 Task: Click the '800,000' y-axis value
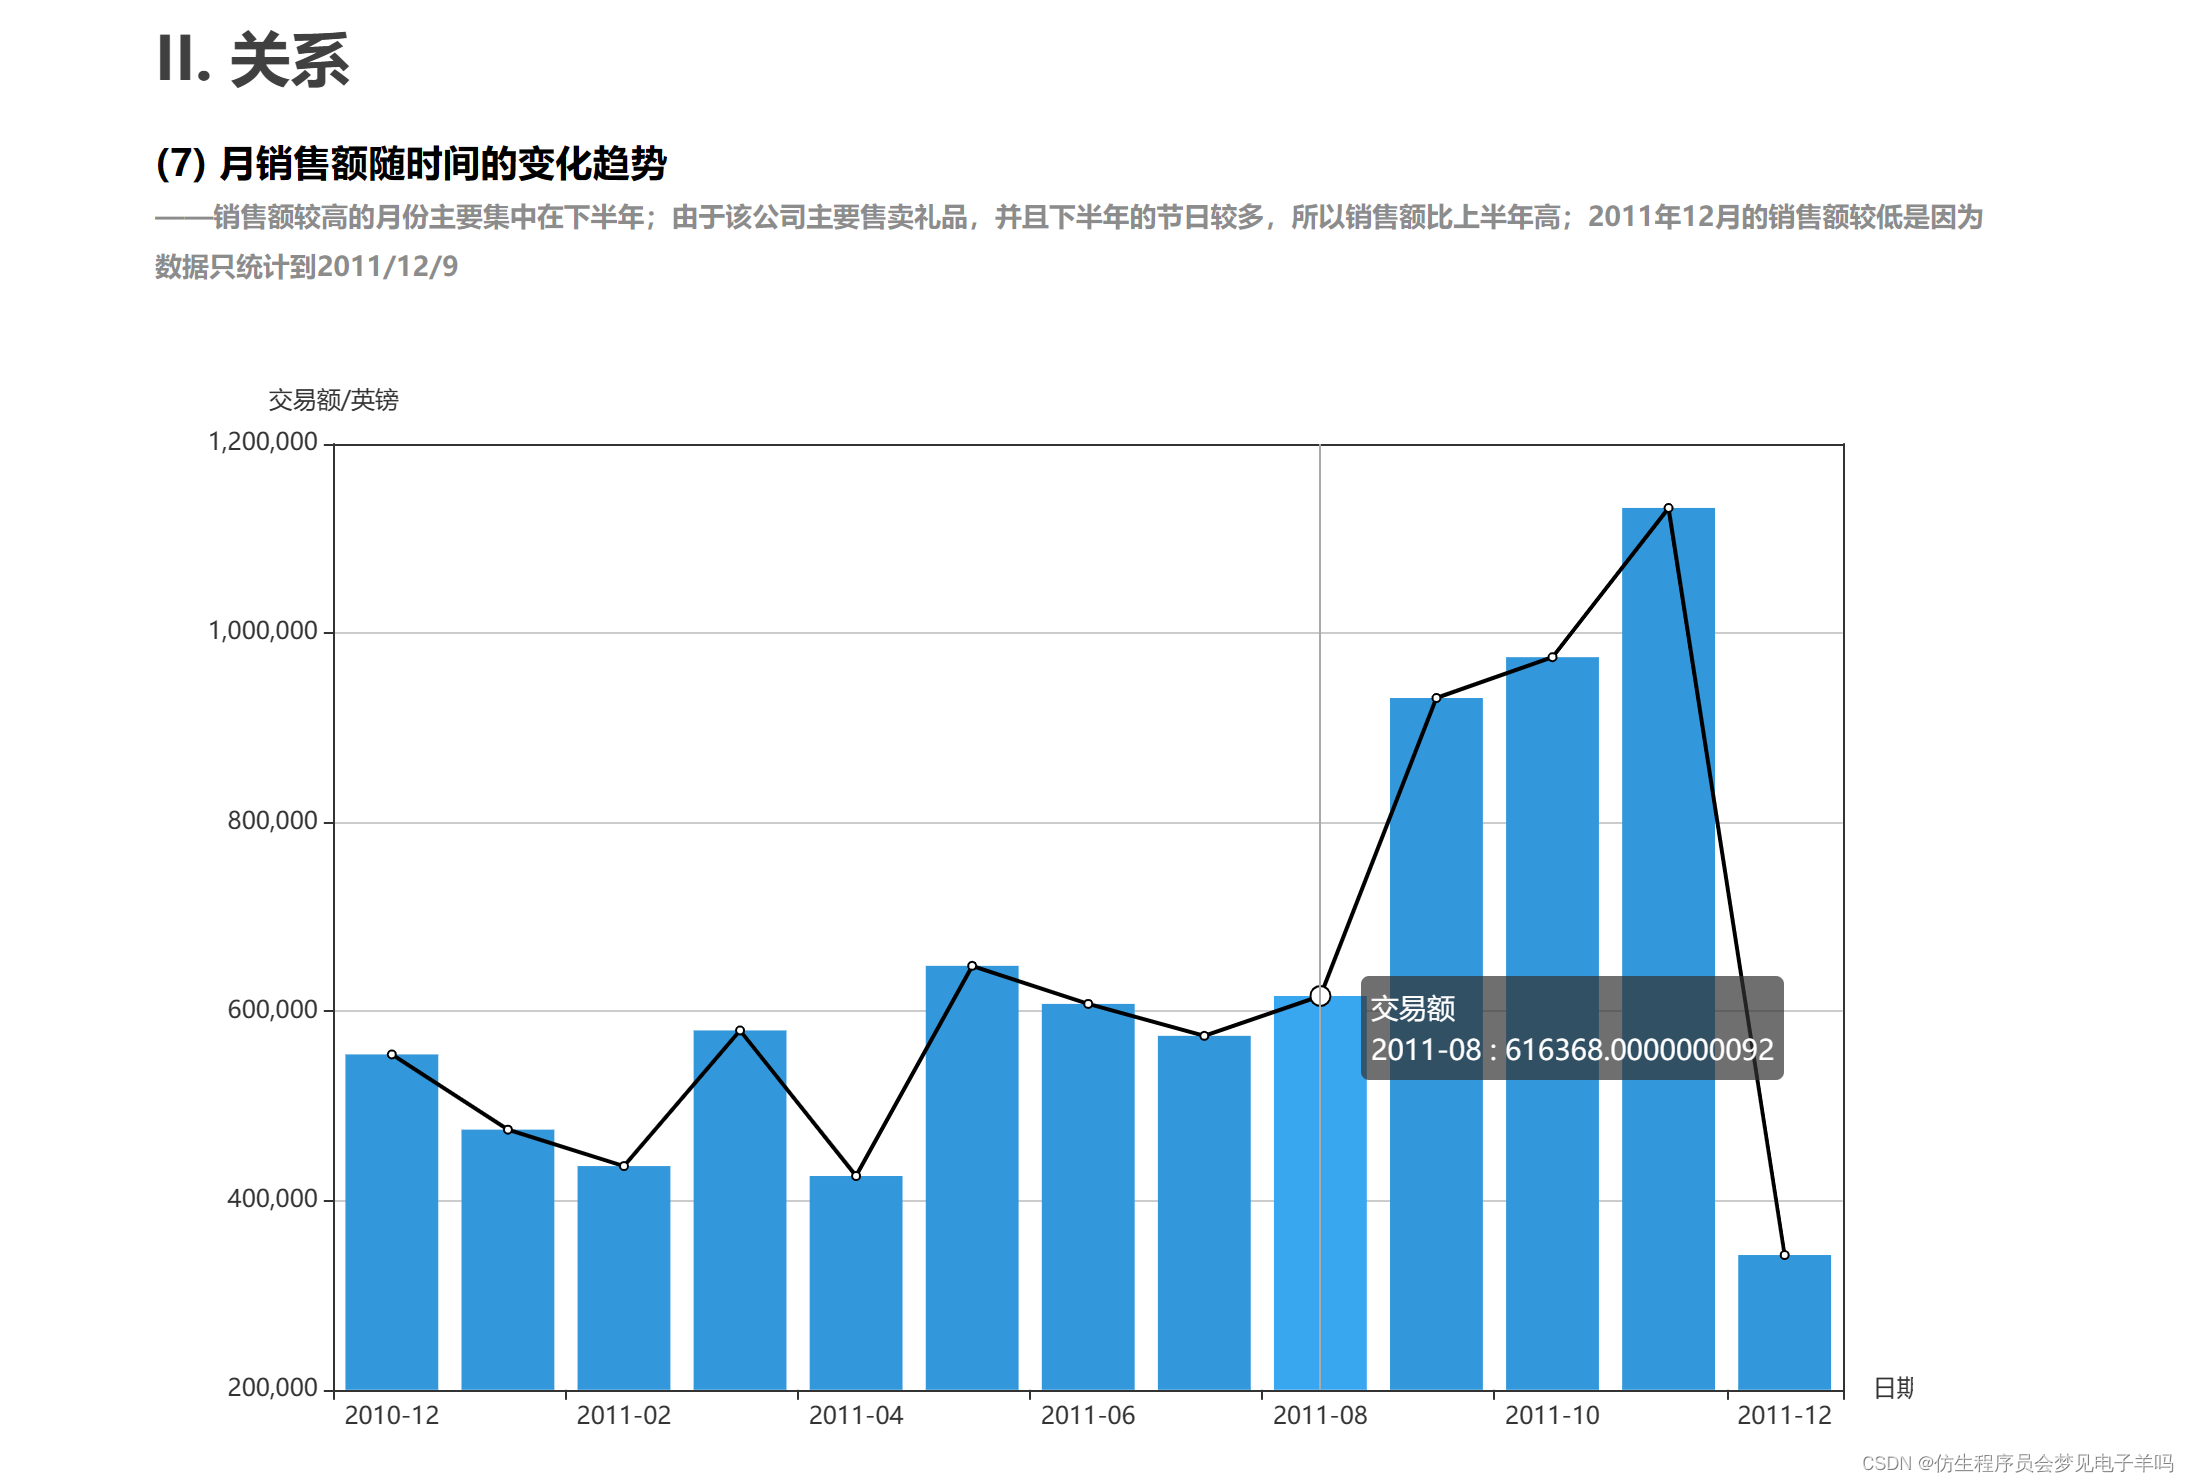pyautogui.click(x=272, y=821)
